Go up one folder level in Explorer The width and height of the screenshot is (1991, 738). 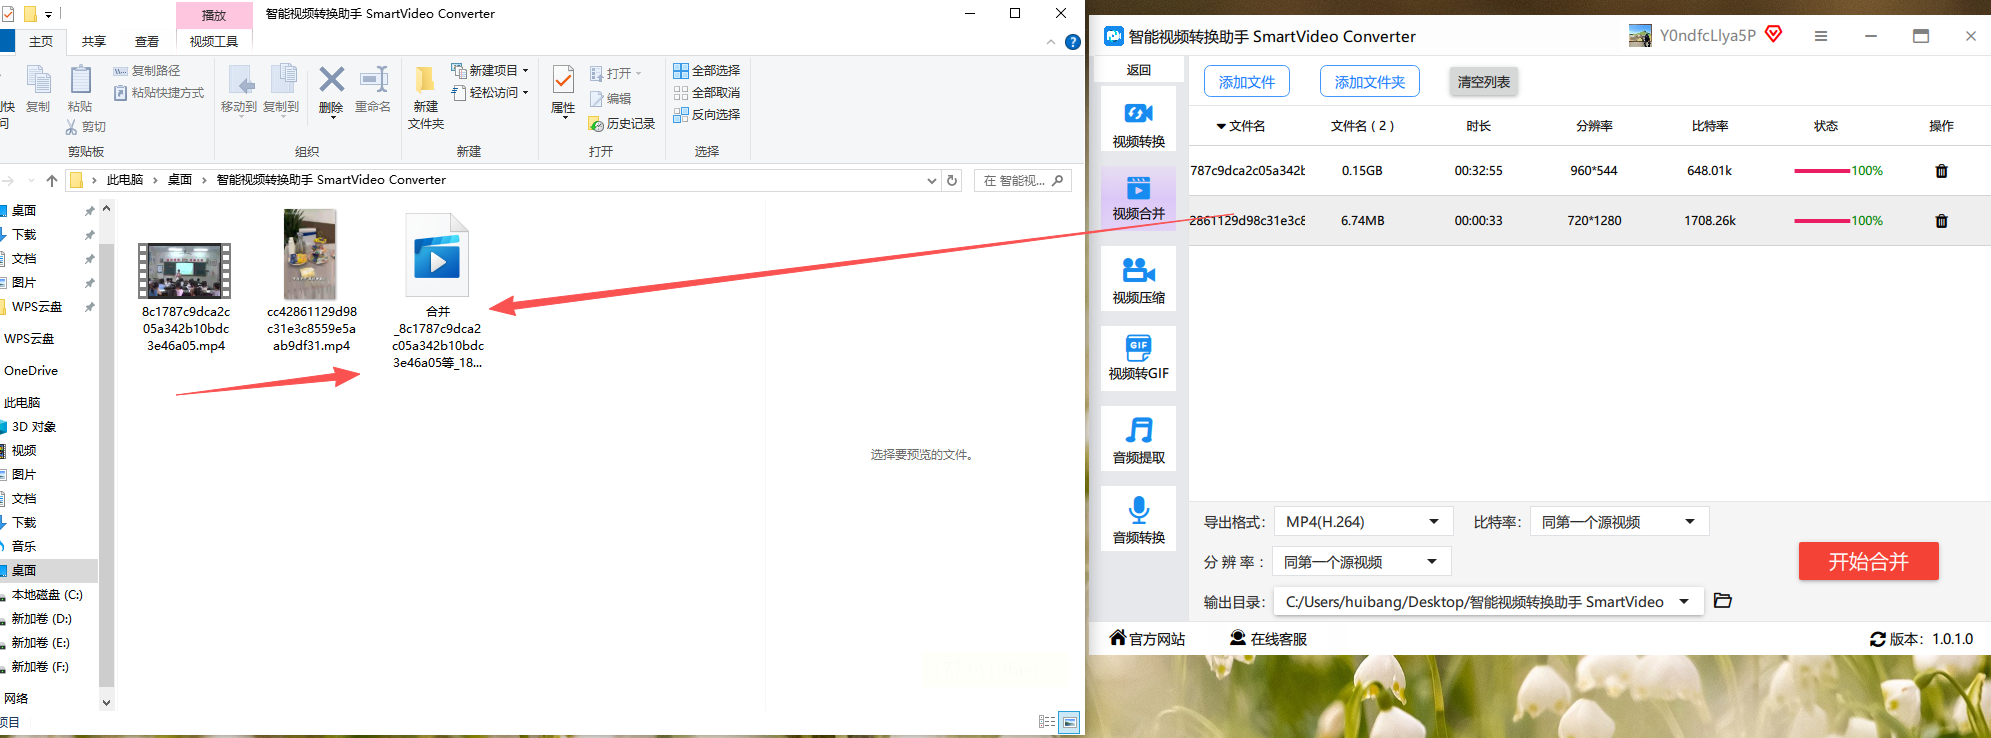52,180
